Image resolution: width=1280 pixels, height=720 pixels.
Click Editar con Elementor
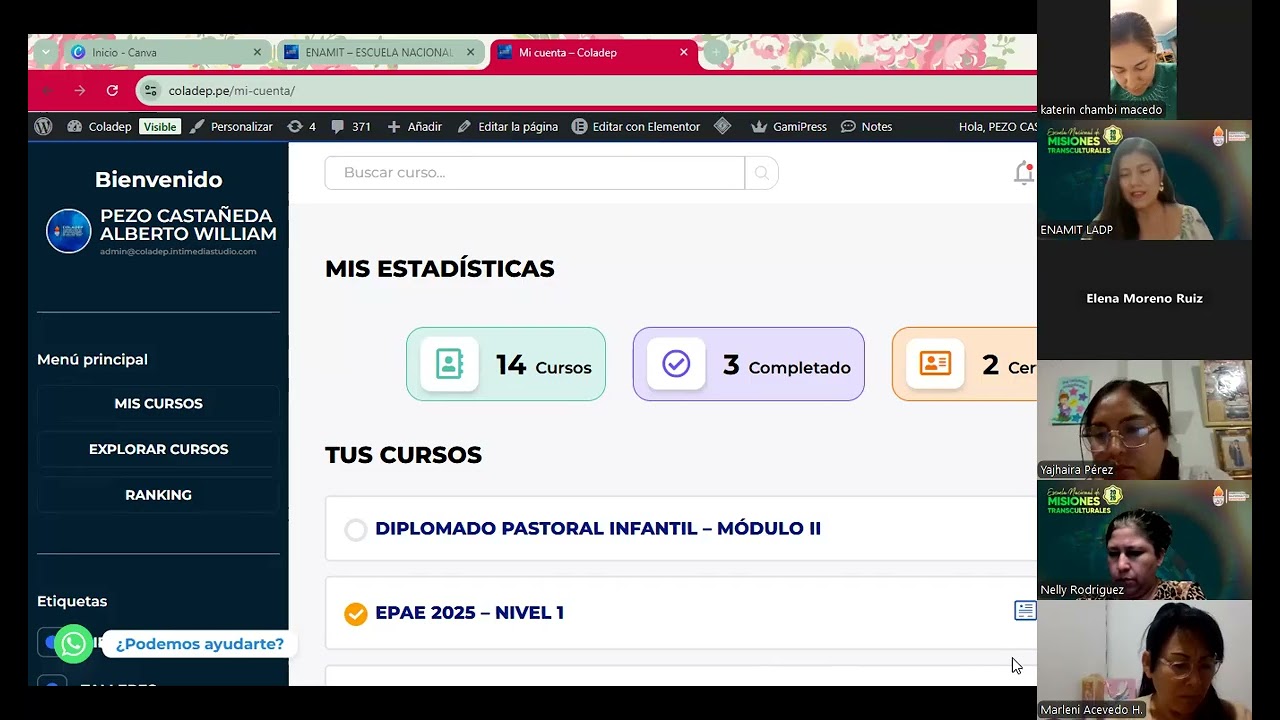point(636,127)
